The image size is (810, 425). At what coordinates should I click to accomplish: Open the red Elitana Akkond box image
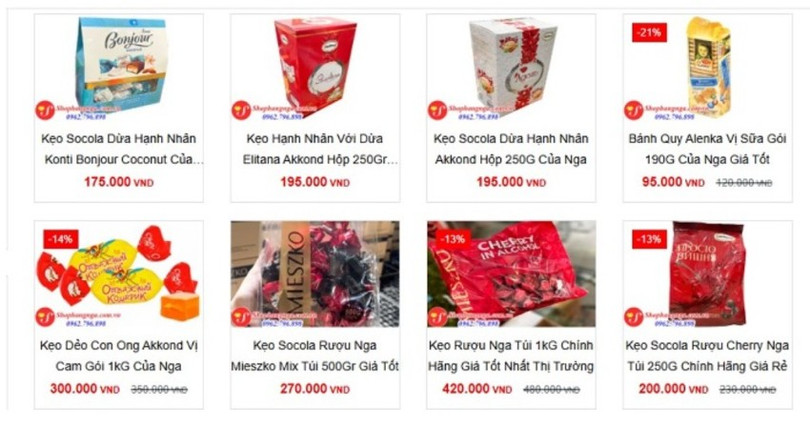[315, 68]
